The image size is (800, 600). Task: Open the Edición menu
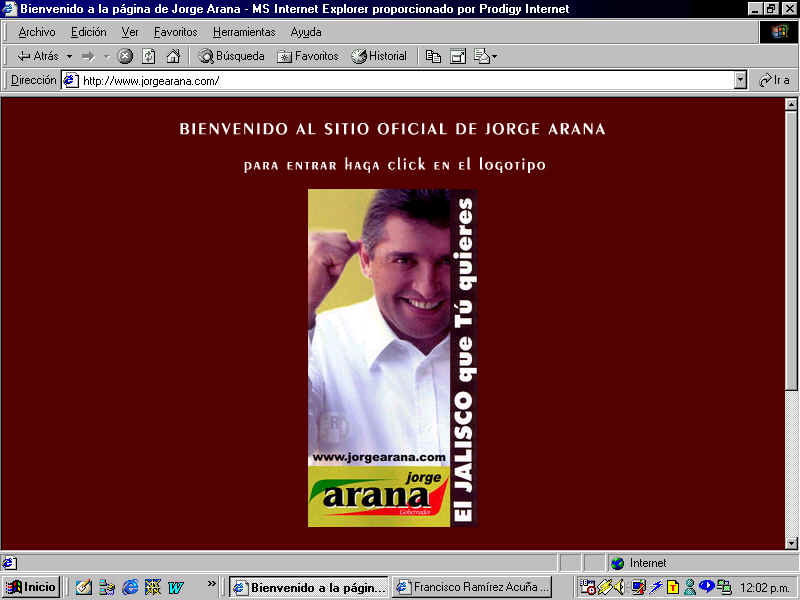[89, 32]
